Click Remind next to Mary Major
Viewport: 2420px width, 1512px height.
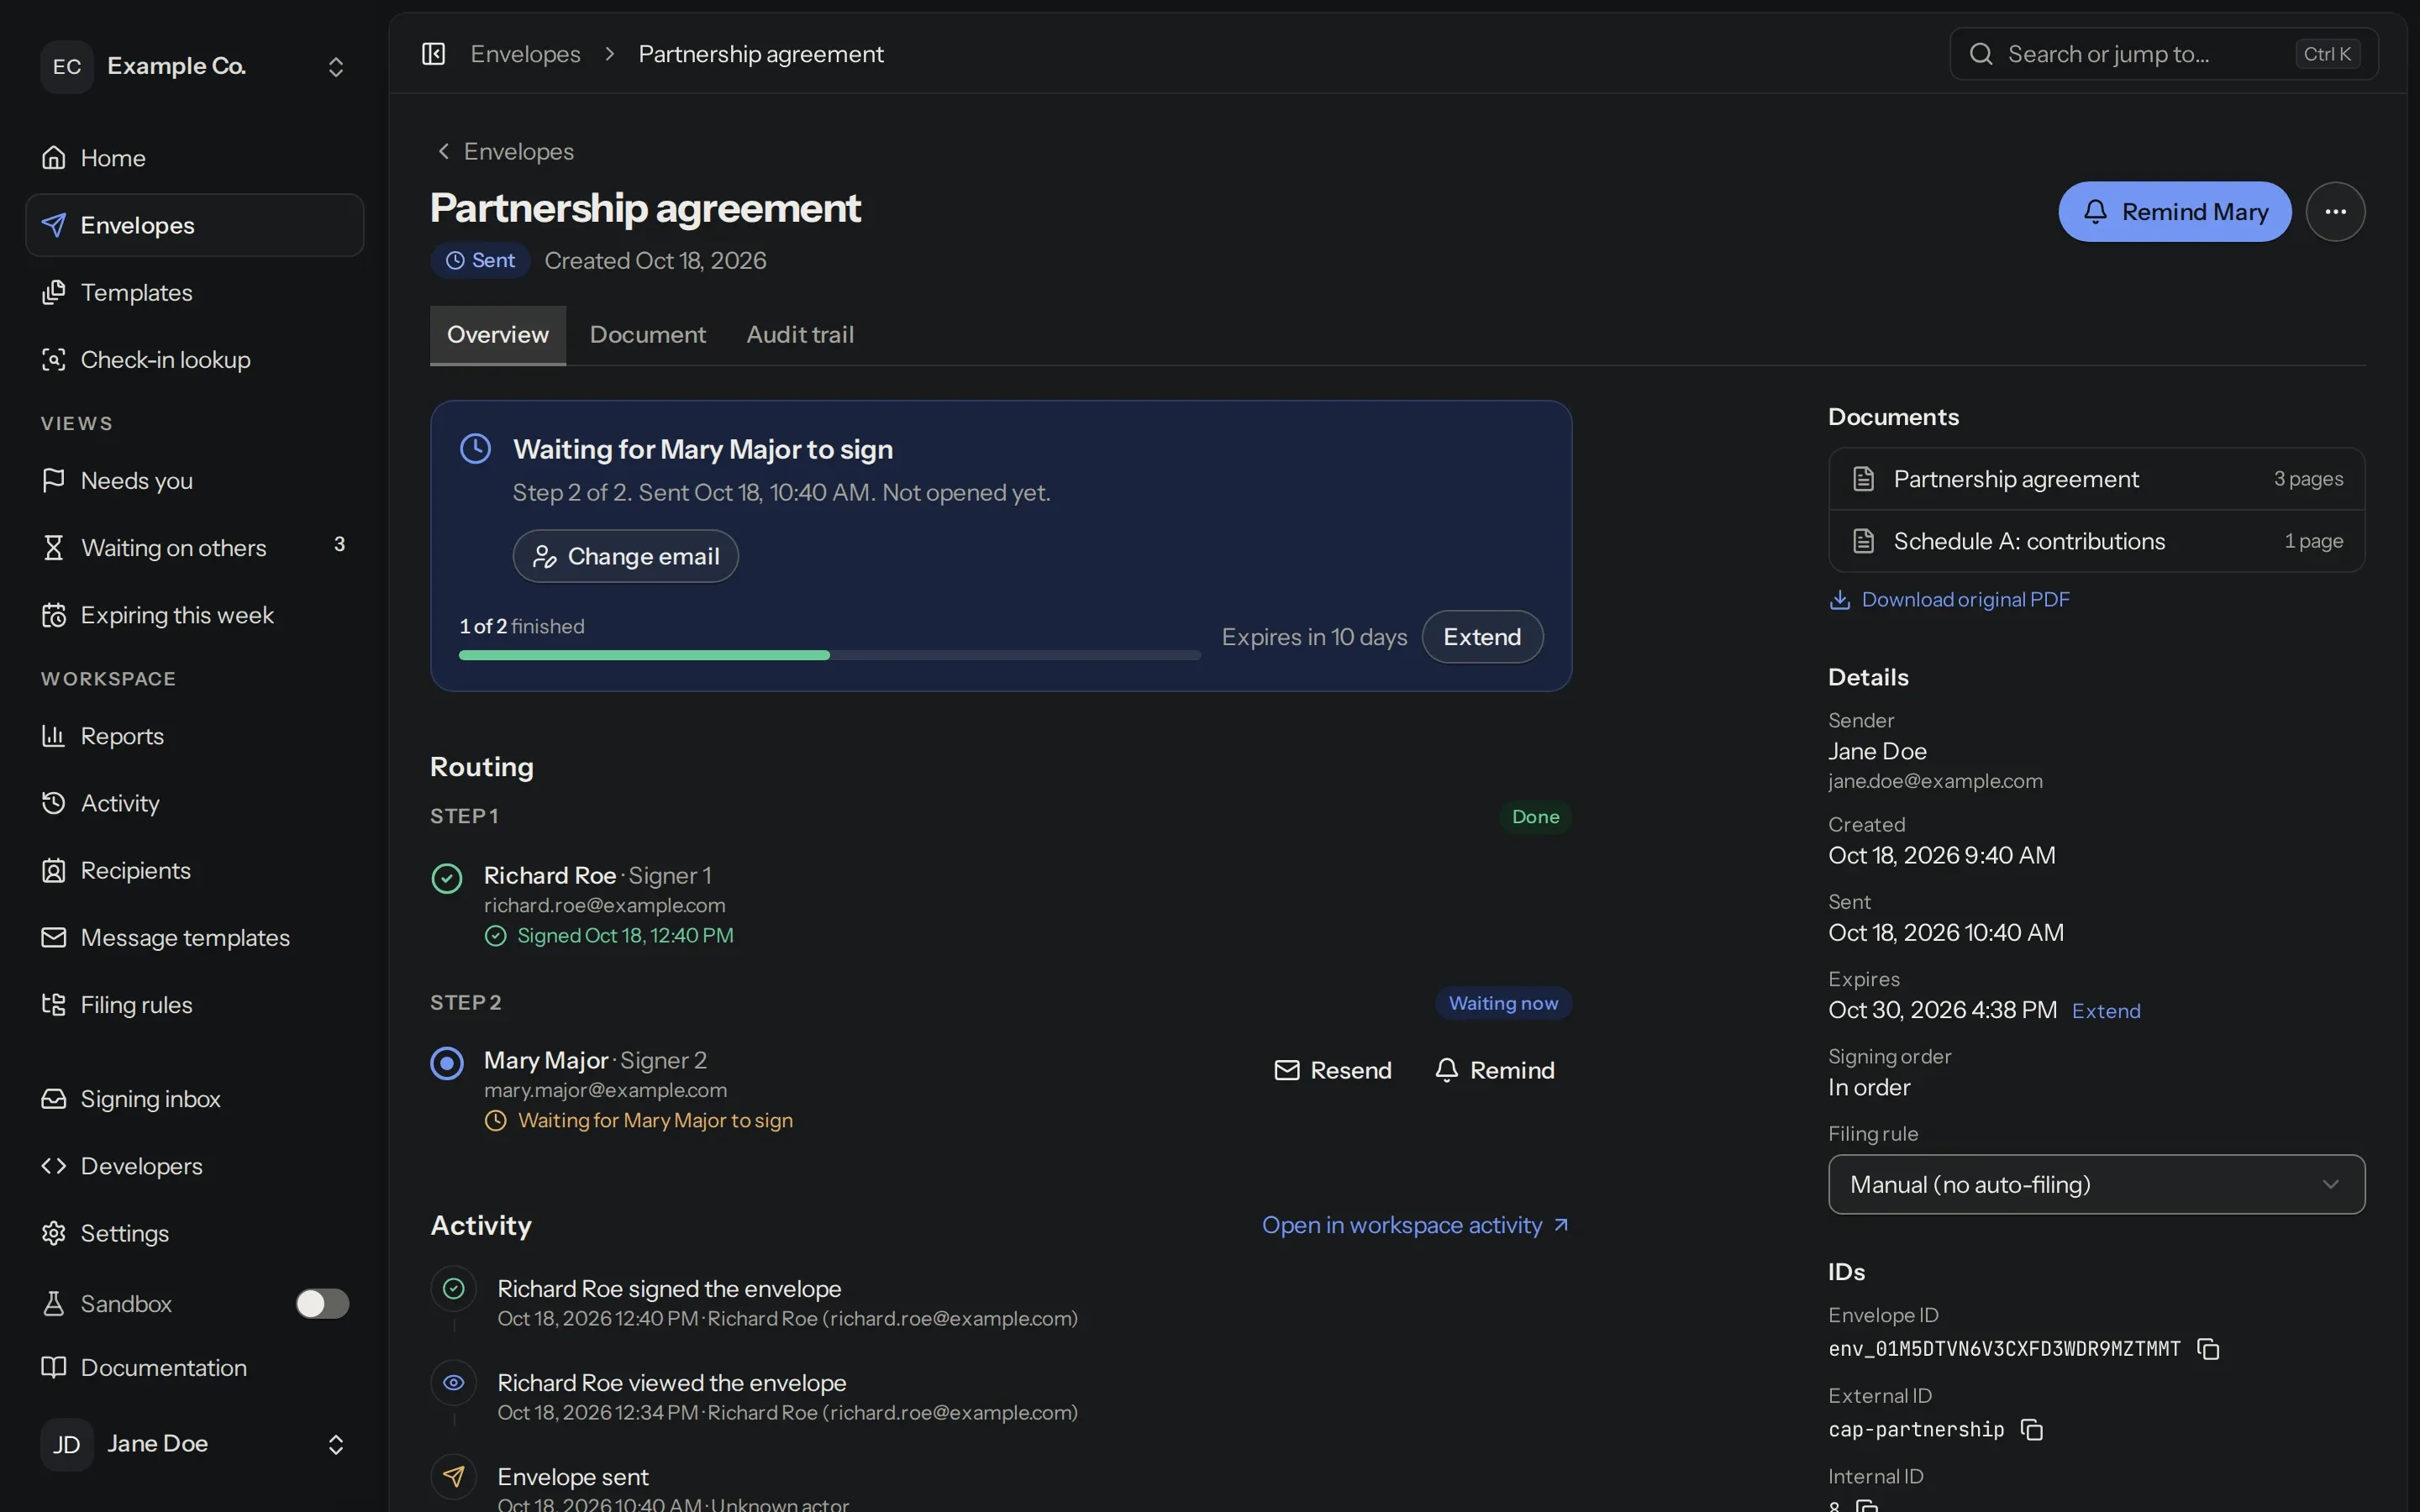1494,1071
